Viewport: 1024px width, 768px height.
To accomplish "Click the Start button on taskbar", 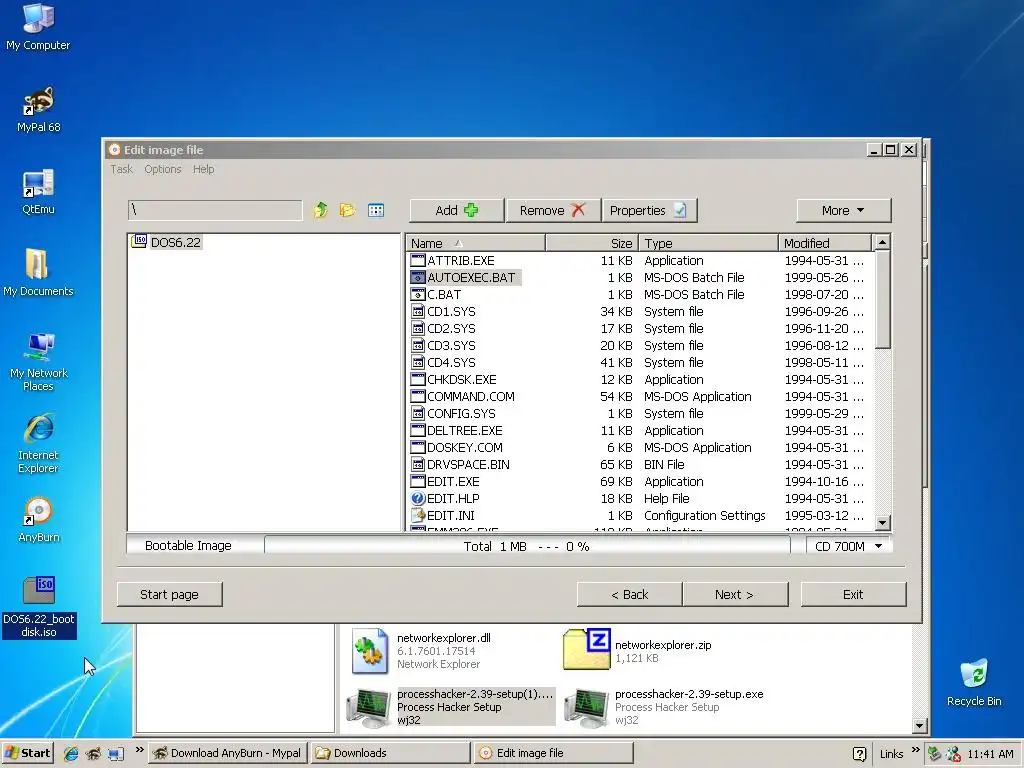I will click(x=28, y=753).
